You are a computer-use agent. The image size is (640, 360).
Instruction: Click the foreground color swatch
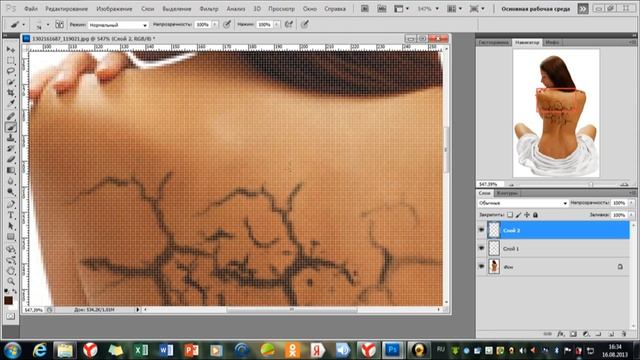(x=8, y=300)
